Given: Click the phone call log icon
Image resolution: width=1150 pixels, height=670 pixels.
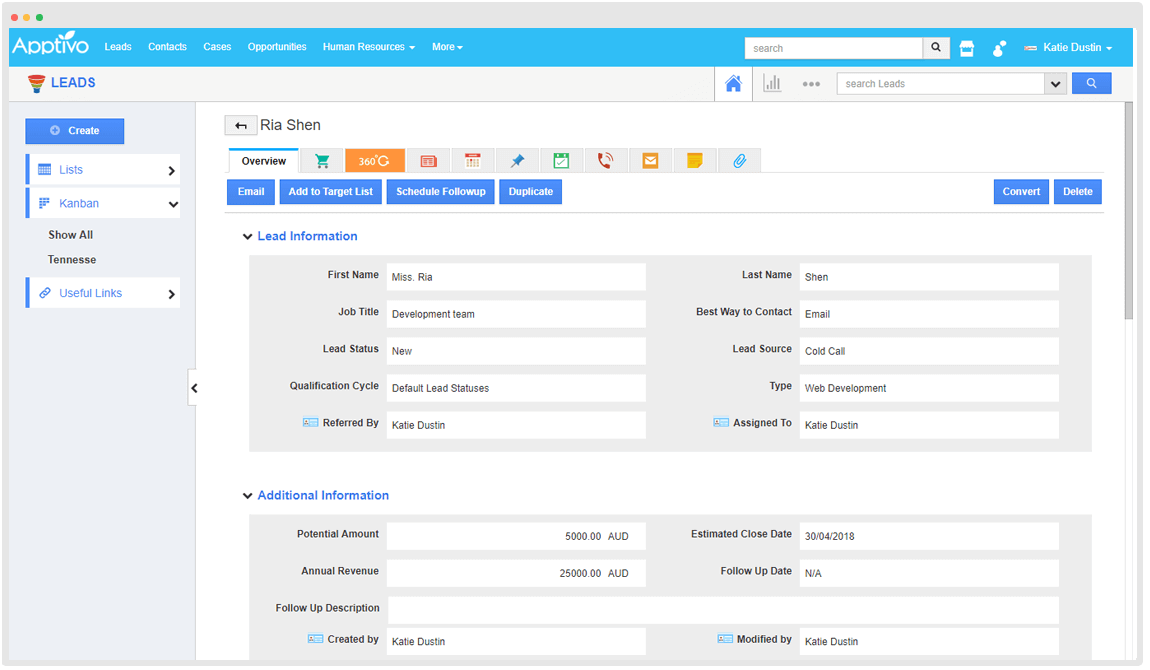Looking at the screenshot, I should click(x=605, y=161).
